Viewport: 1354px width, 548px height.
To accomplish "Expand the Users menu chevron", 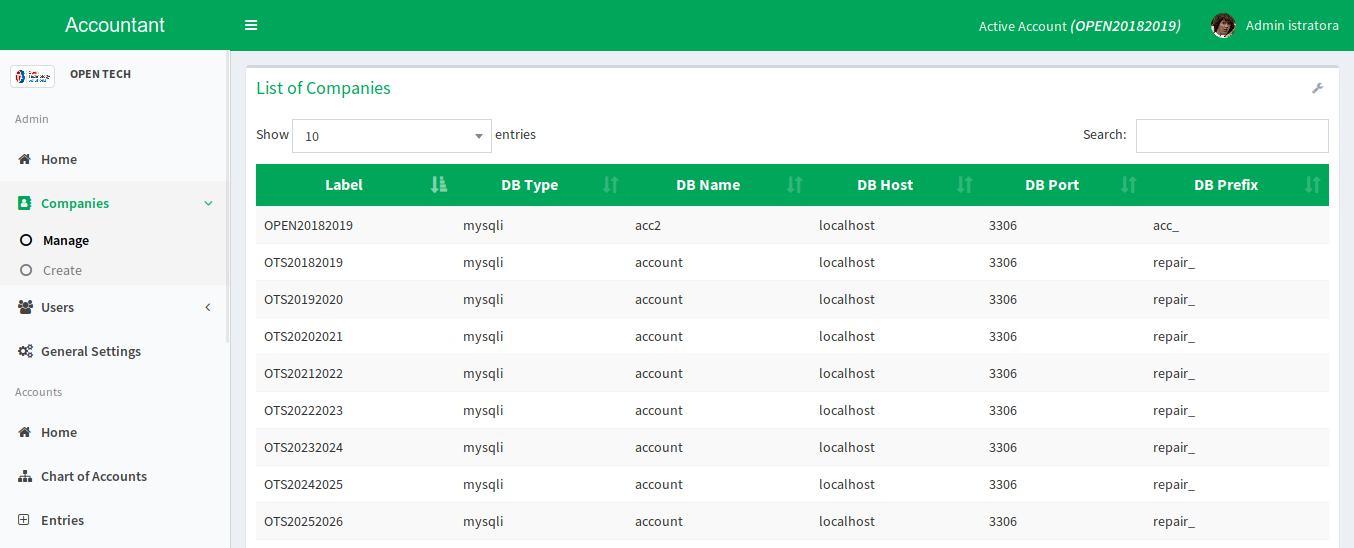I will pos(208,307).
